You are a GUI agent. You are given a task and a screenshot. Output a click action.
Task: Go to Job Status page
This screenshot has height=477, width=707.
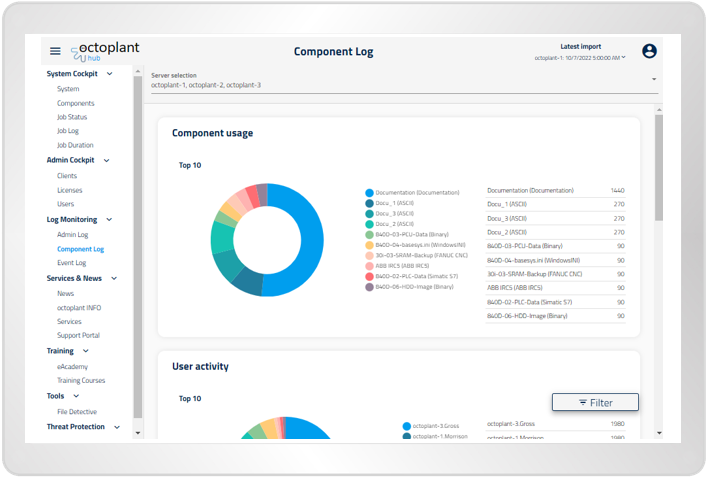click(72, 117)
